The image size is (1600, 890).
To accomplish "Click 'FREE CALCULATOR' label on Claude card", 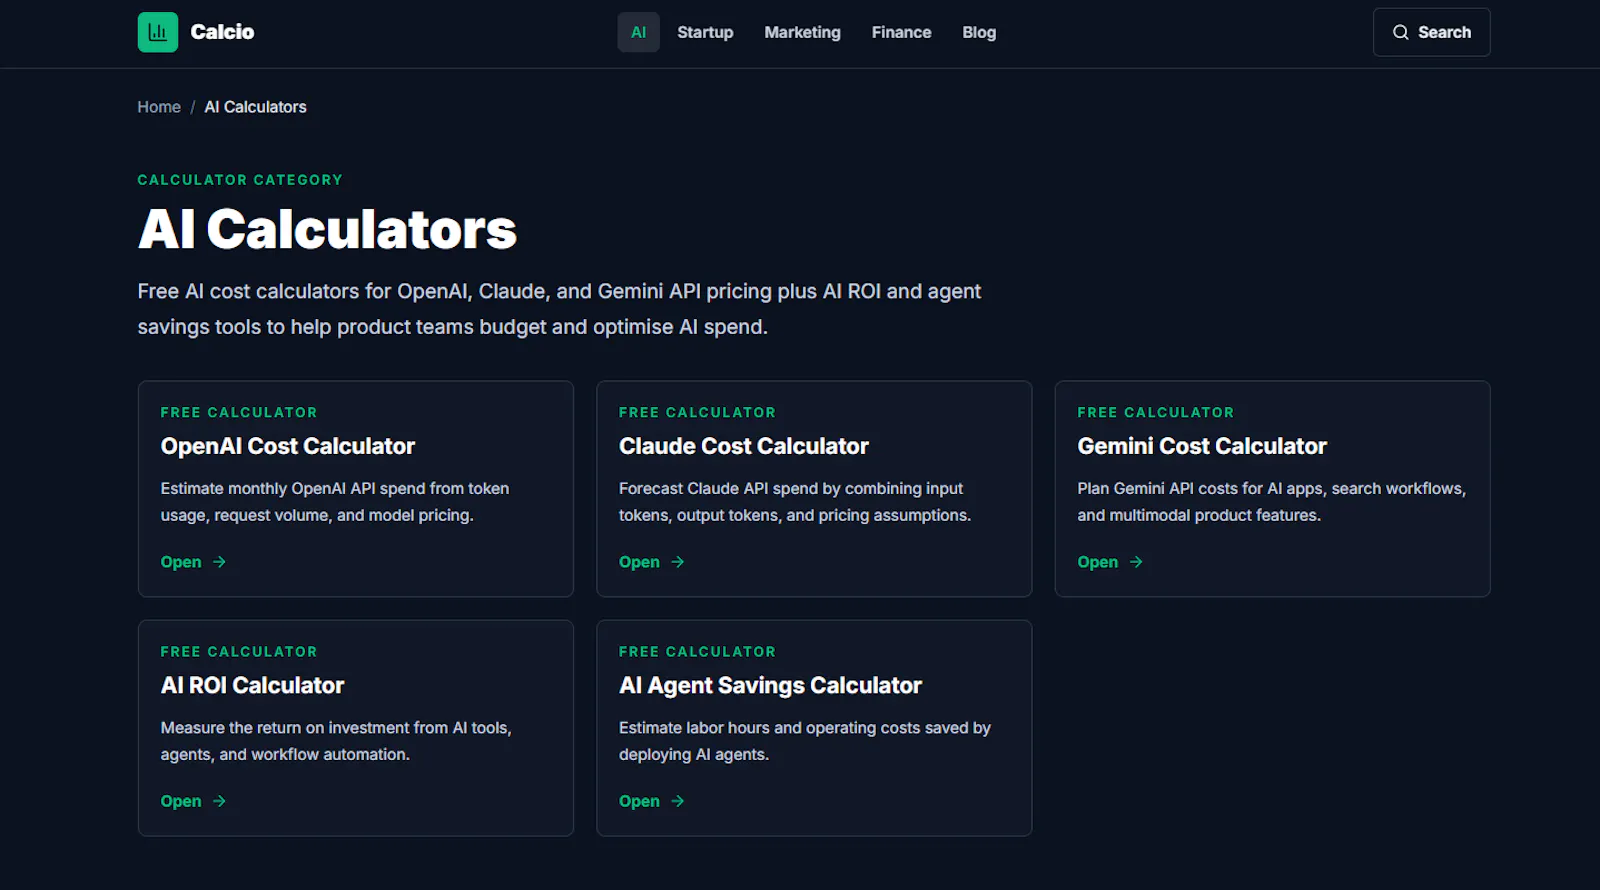I will (697, 412).
